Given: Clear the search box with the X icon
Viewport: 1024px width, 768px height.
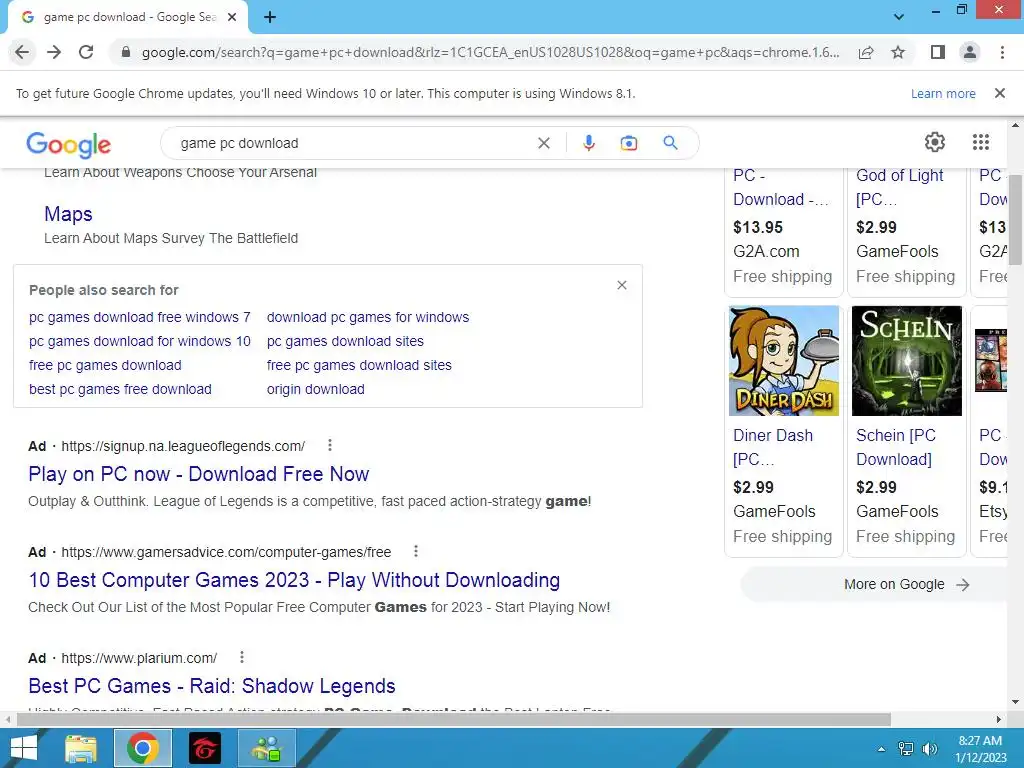Looking at the screenshot, I should click(x=543, y=143).
